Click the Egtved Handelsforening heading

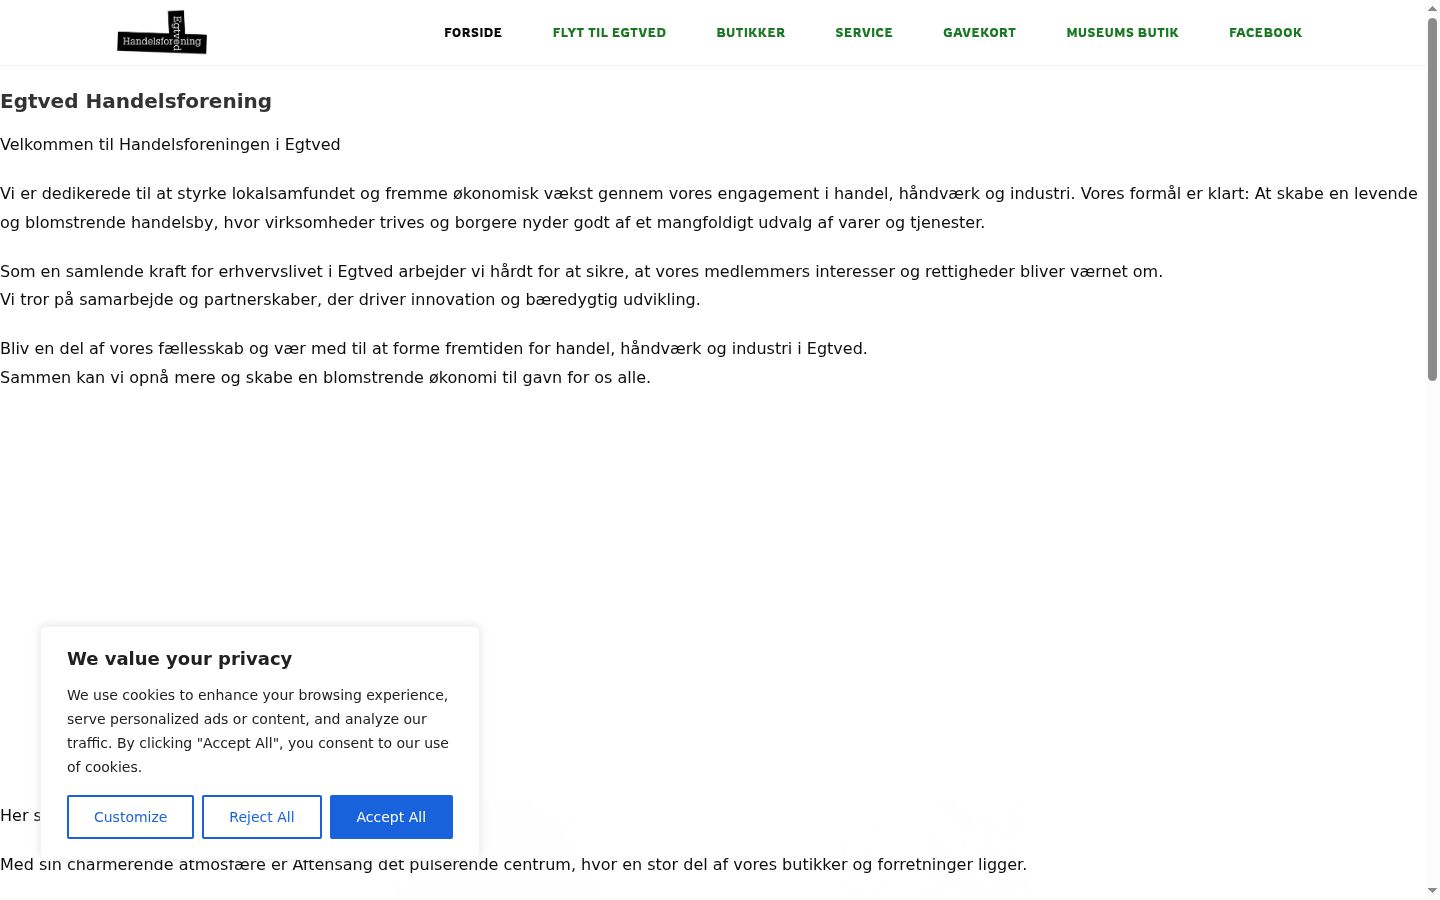[136, 101]
